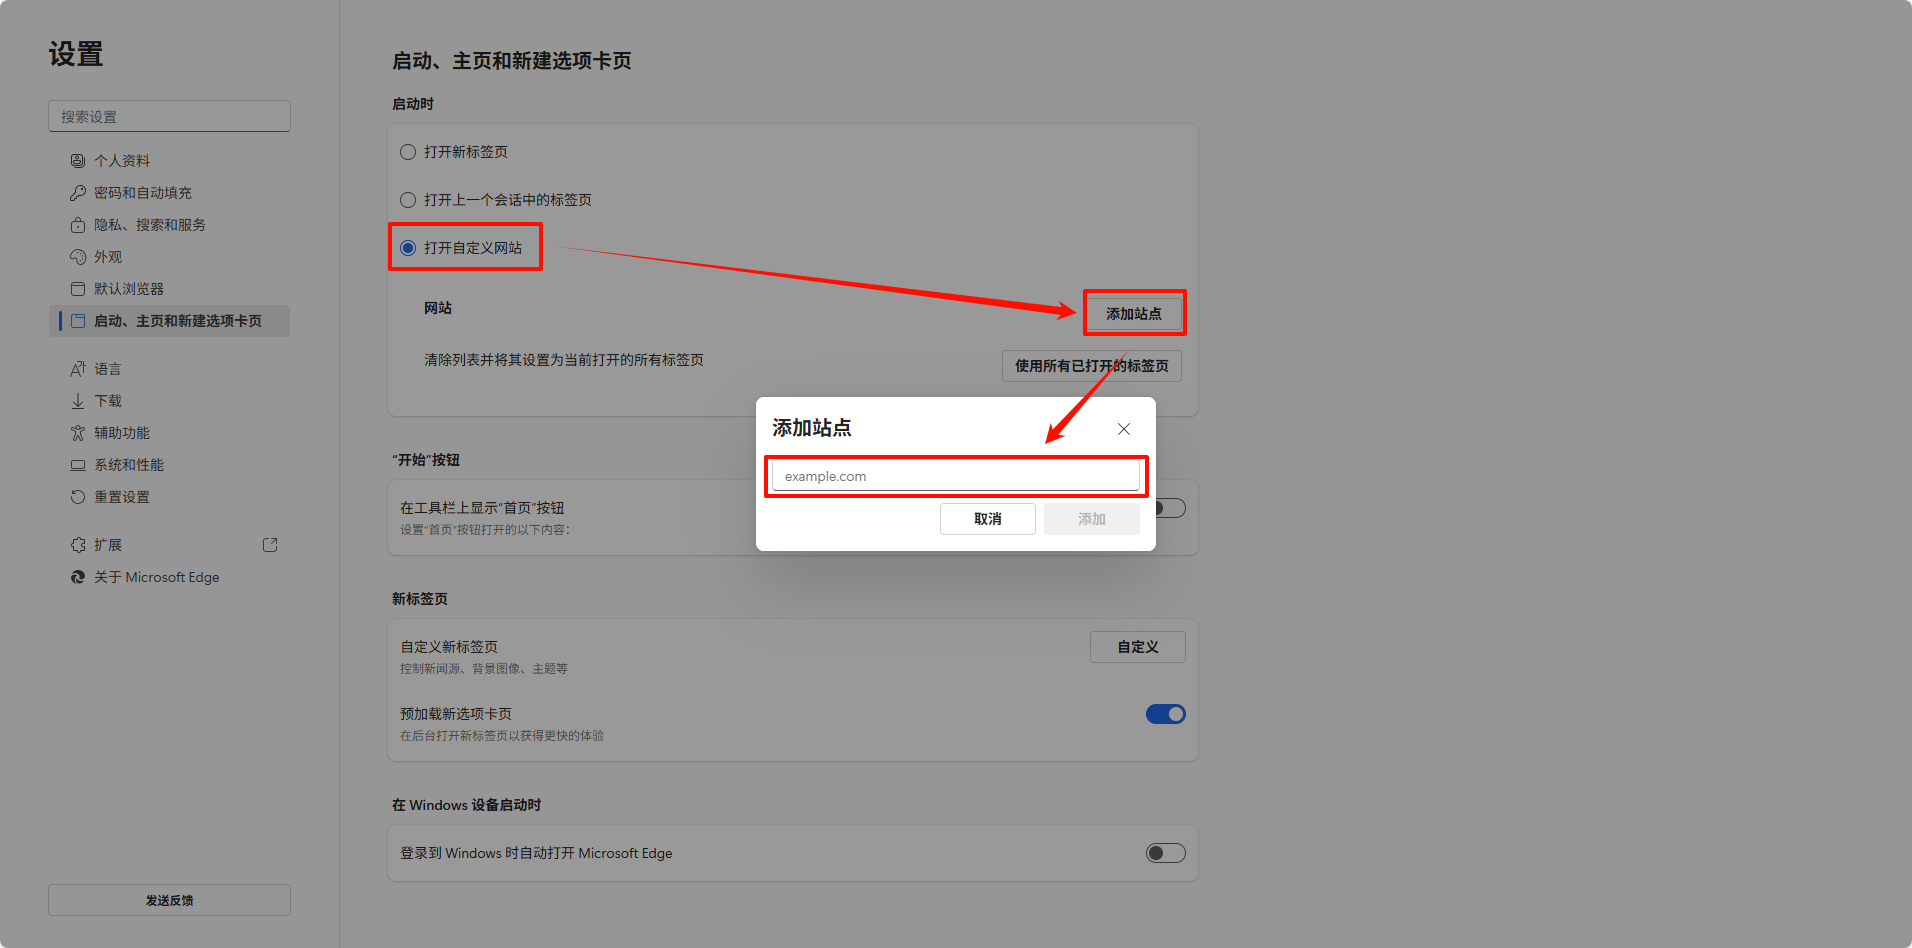1912x948 pixels.
Task: Close the 添加站点 dialog
Action: 1123,428
